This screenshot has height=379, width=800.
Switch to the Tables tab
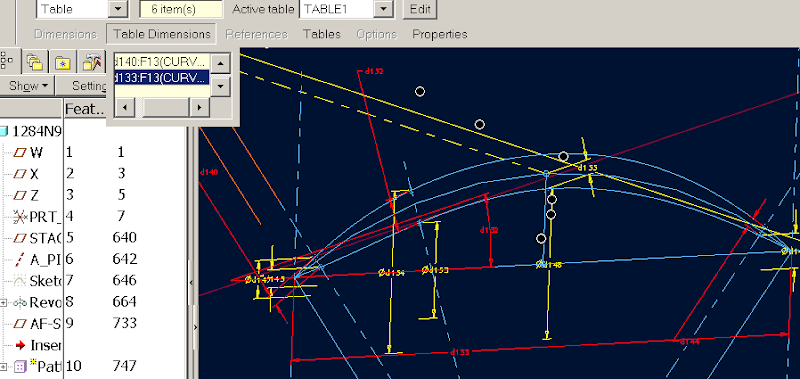tap(321, 34)
